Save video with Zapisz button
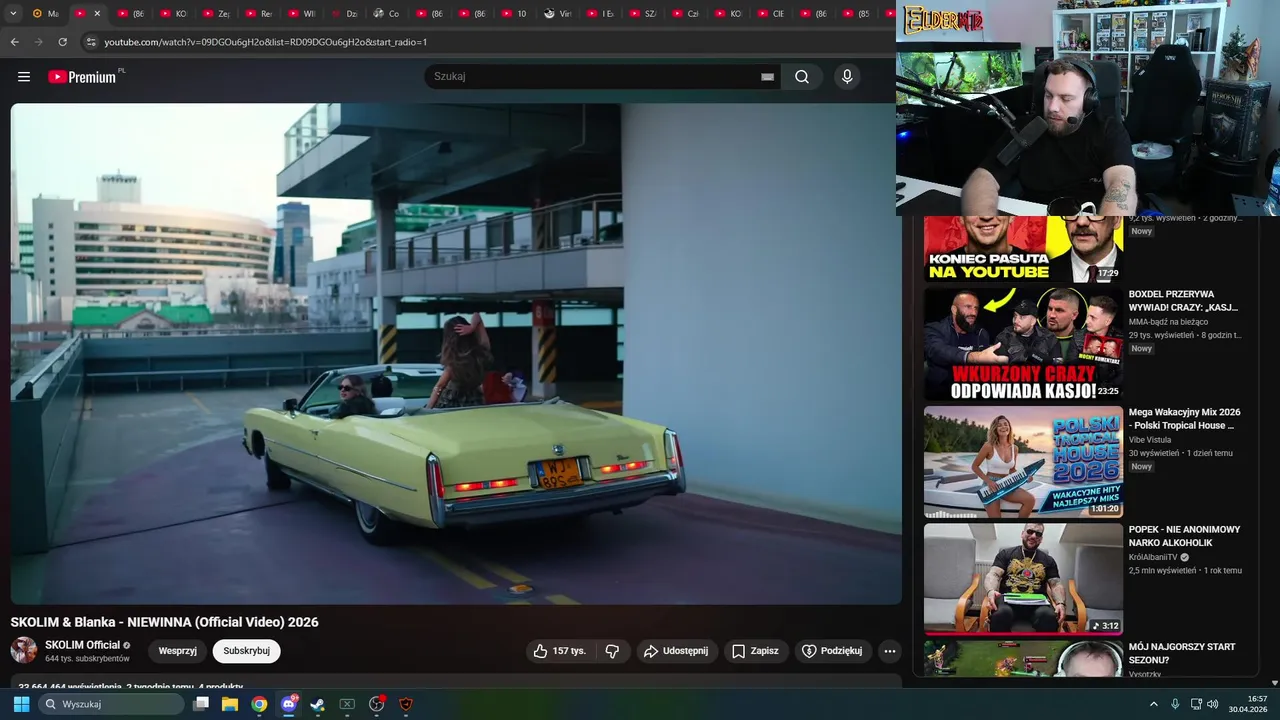Image resolution: width=1280 pixels, height=720 pixels. tap(755, 651)
